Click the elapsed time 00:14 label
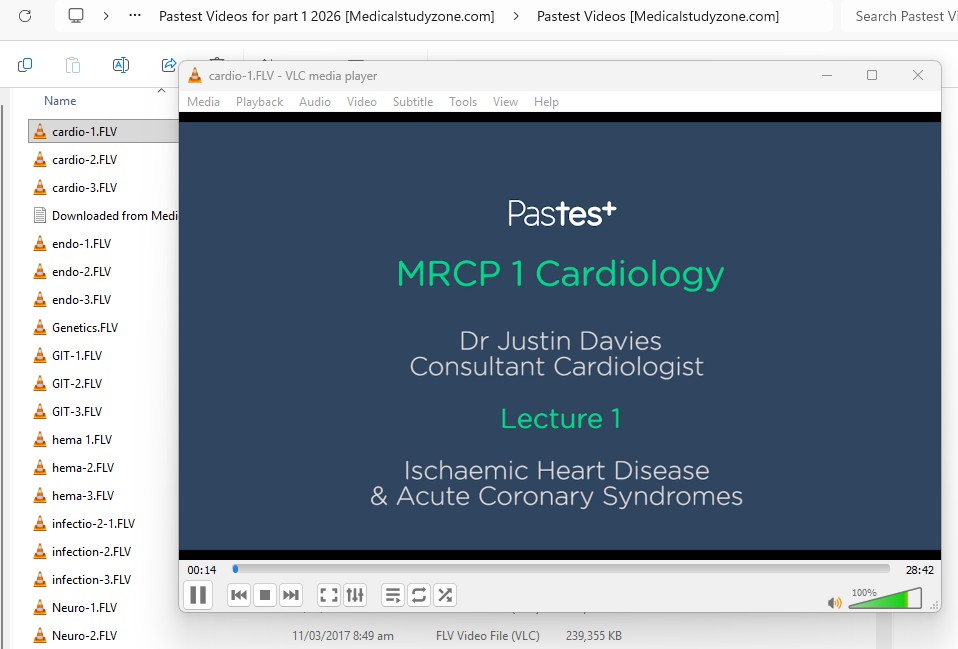This screenshot has width=958, height=649. click(202, 570)
